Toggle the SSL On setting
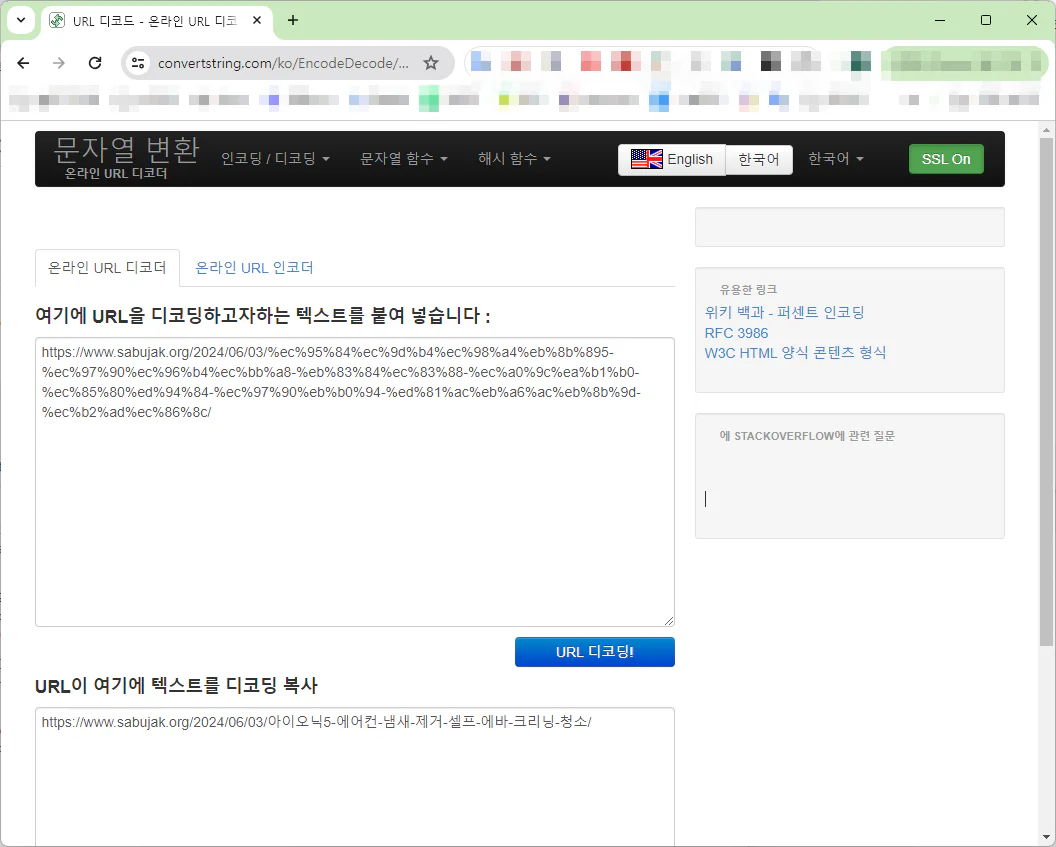The image size is (1056, 847). (945, 158)
